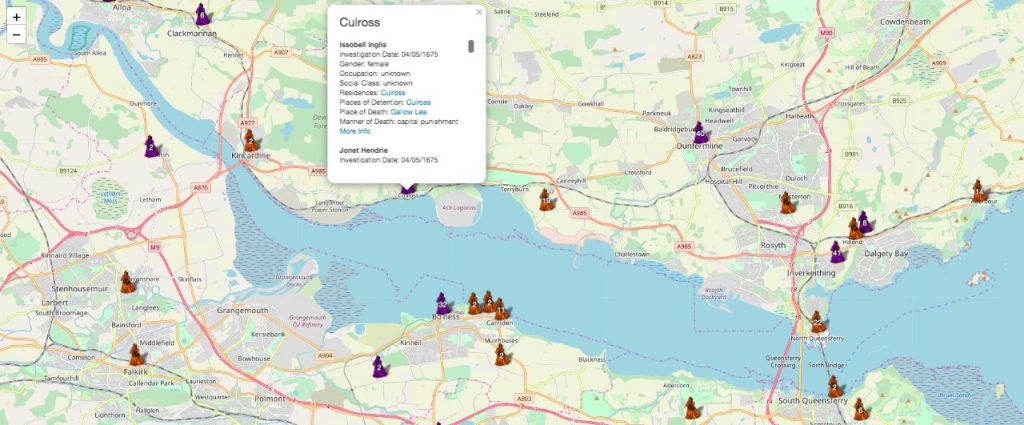Screen dimensions: 1024x425
Task: Click the purple marker numbered 41 at Inverkeithing
Action: [837, 252]
